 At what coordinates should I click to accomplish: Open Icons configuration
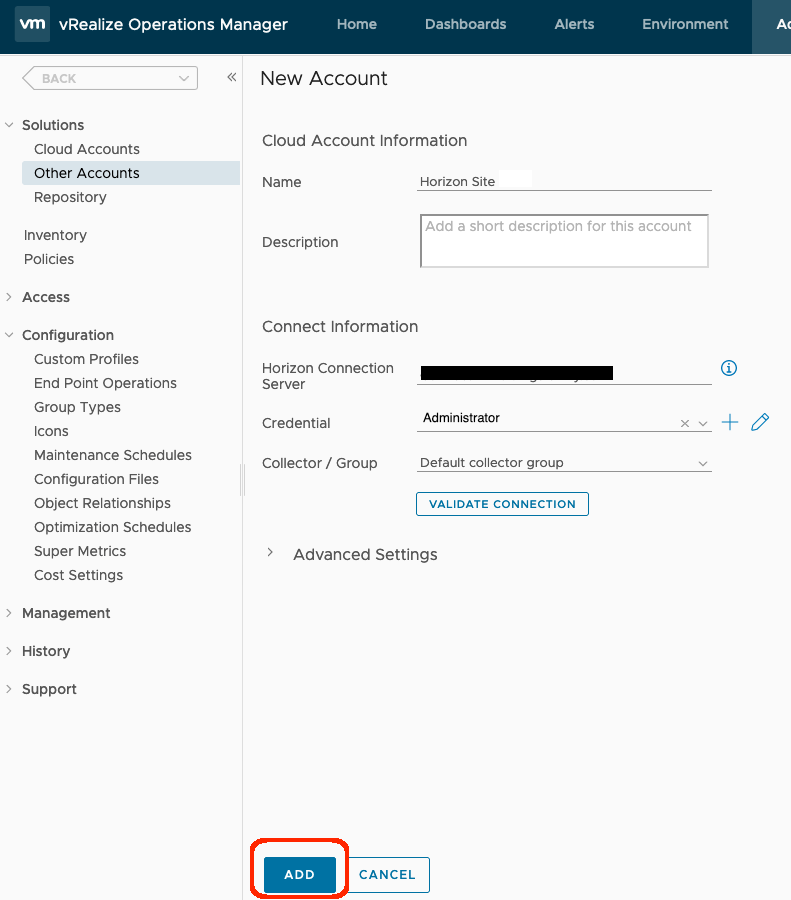click(x=51, y=431)
